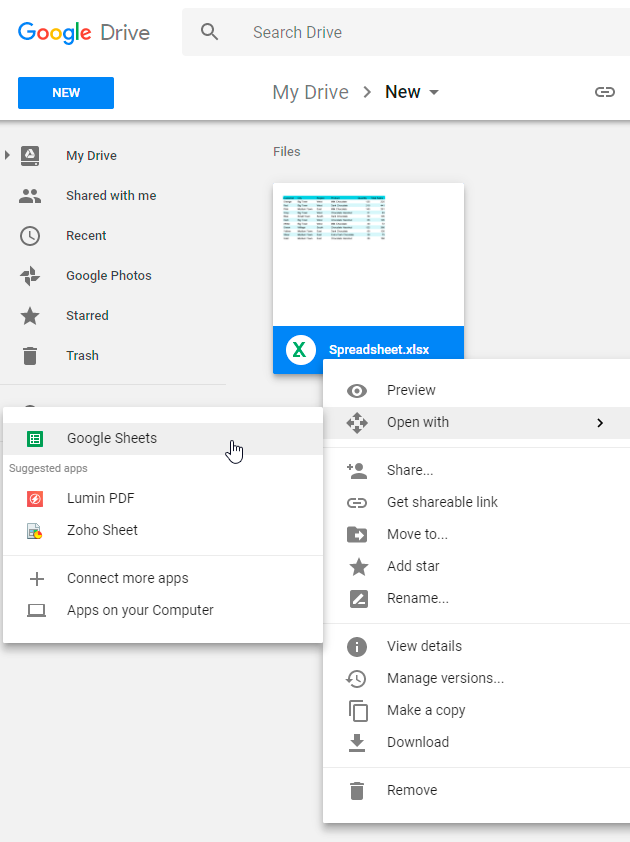
Task: Click the Trash bin icon in sidebar
Action: 30,356
